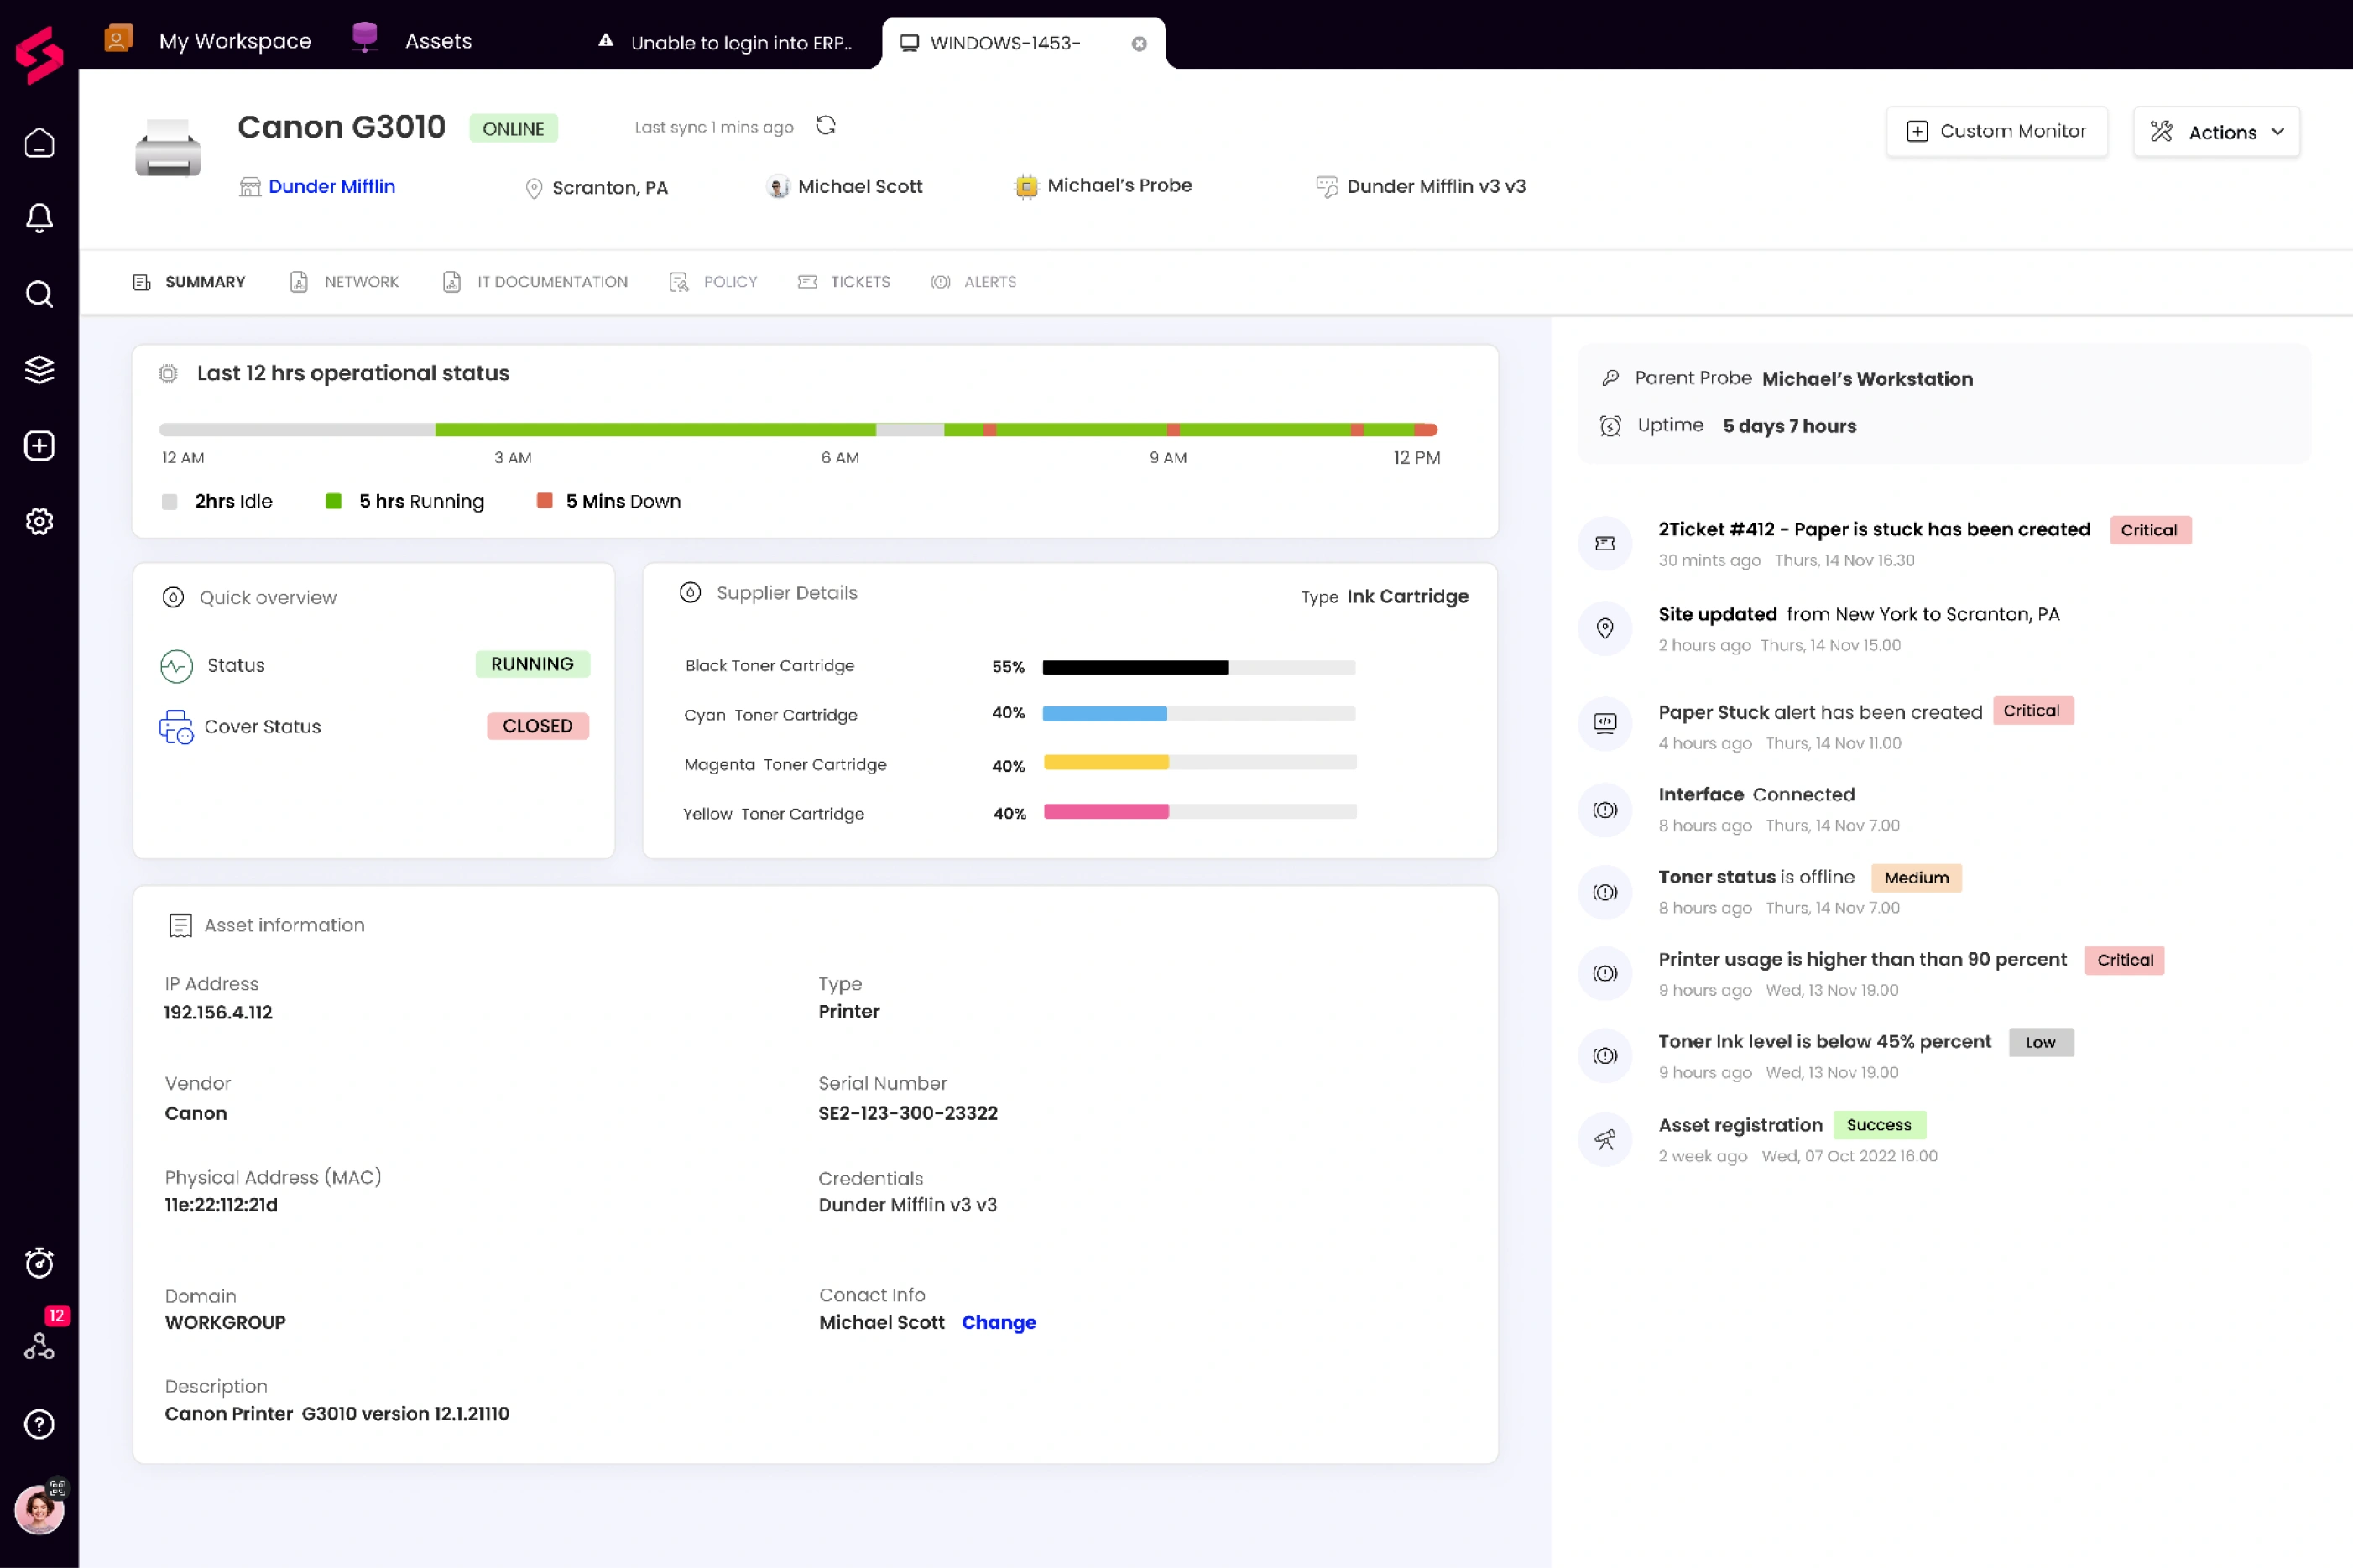2353x1568 pixels.
Task: Switch to My Workspace tab
Action: pos(208,41)
